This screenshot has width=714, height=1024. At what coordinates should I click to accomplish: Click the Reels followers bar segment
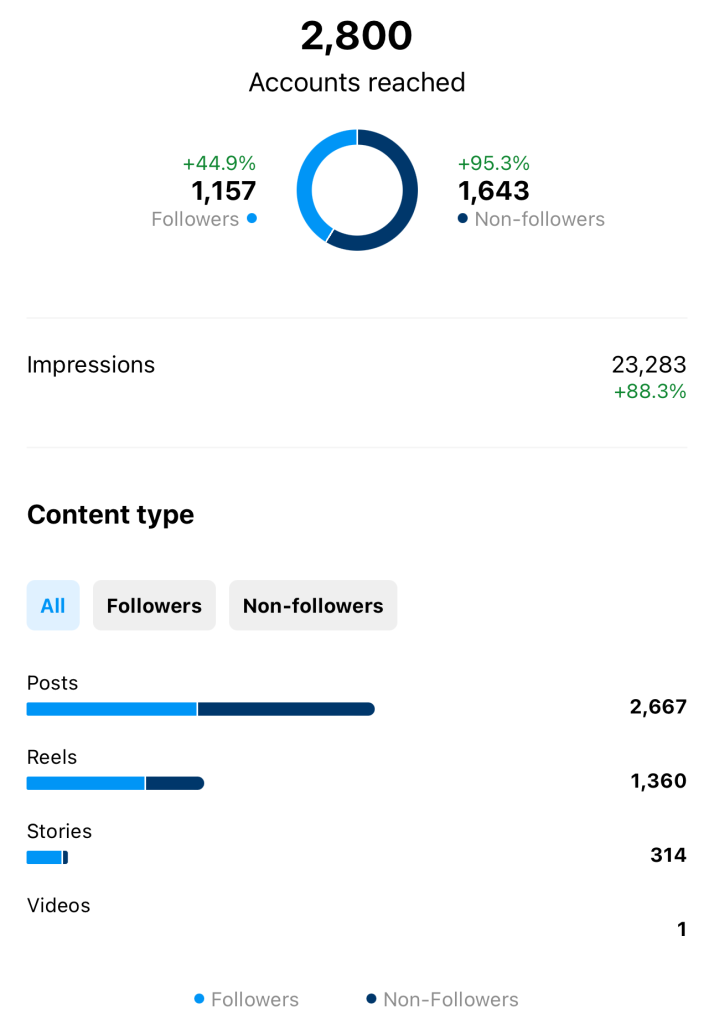pos(85,783)
